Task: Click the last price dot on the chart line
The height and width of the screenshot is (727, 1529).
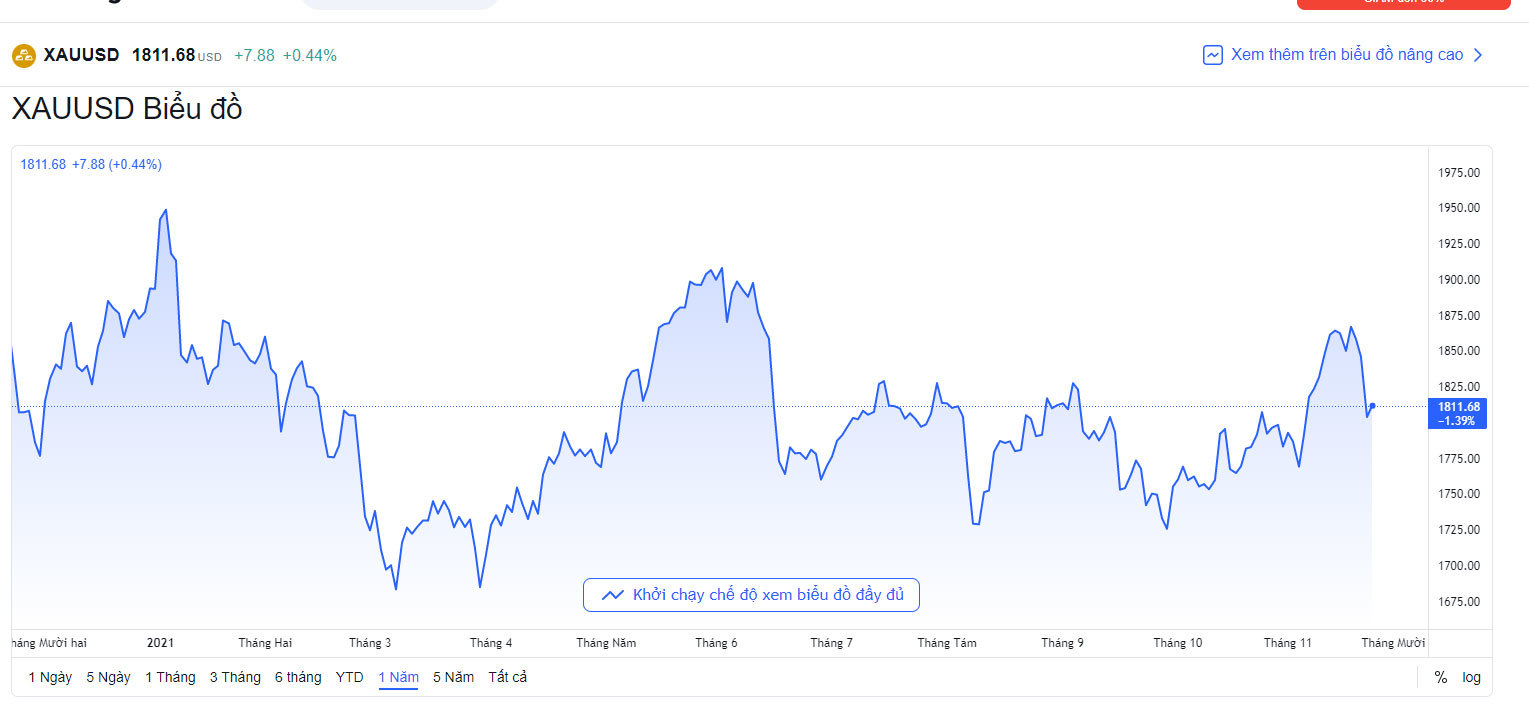Action: point(1372,406)
